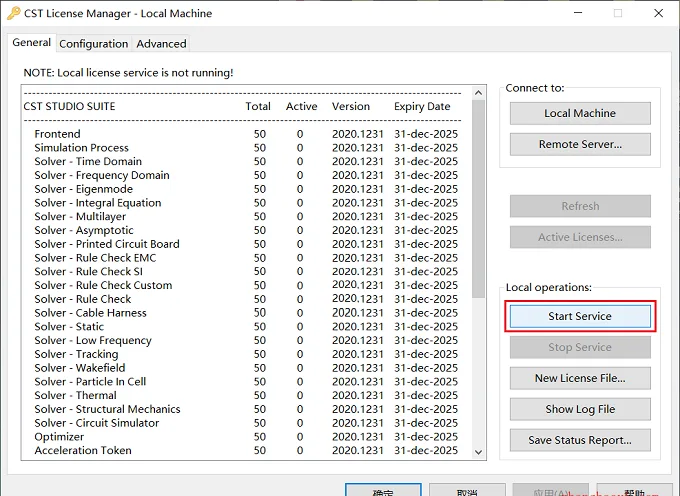Select the General tab
Screen dimensions: 680x496
pyautogui.click(x=32, y=42)
